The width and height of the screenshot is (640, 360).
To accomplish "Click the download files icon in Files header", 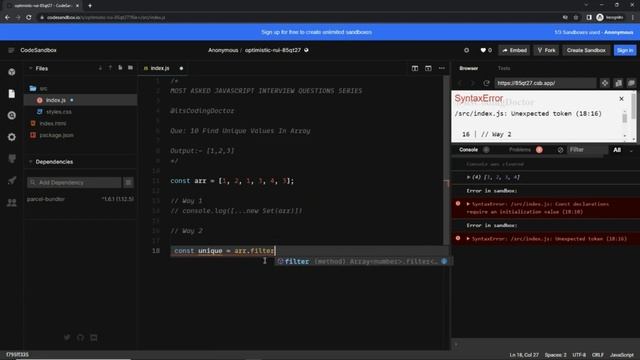I will point(100,68).
